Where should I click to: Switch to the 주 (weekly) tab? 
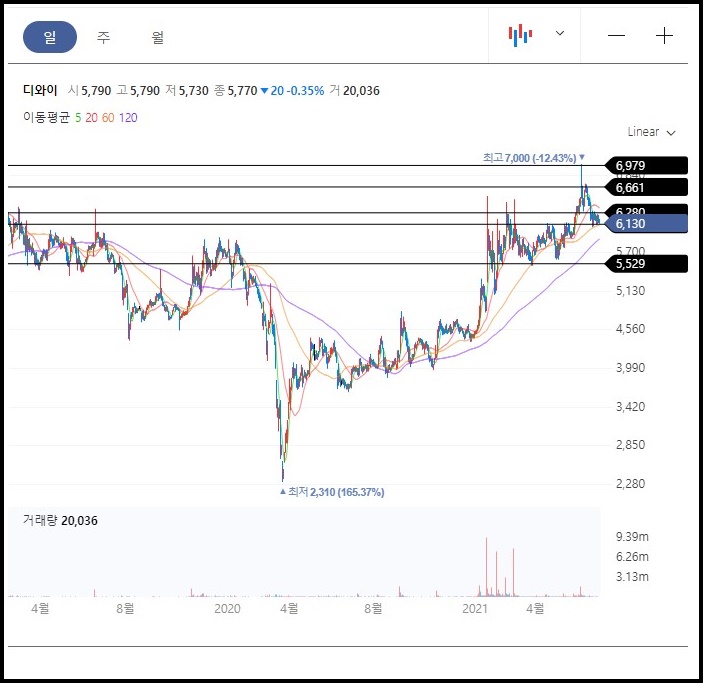coord(104,37)
